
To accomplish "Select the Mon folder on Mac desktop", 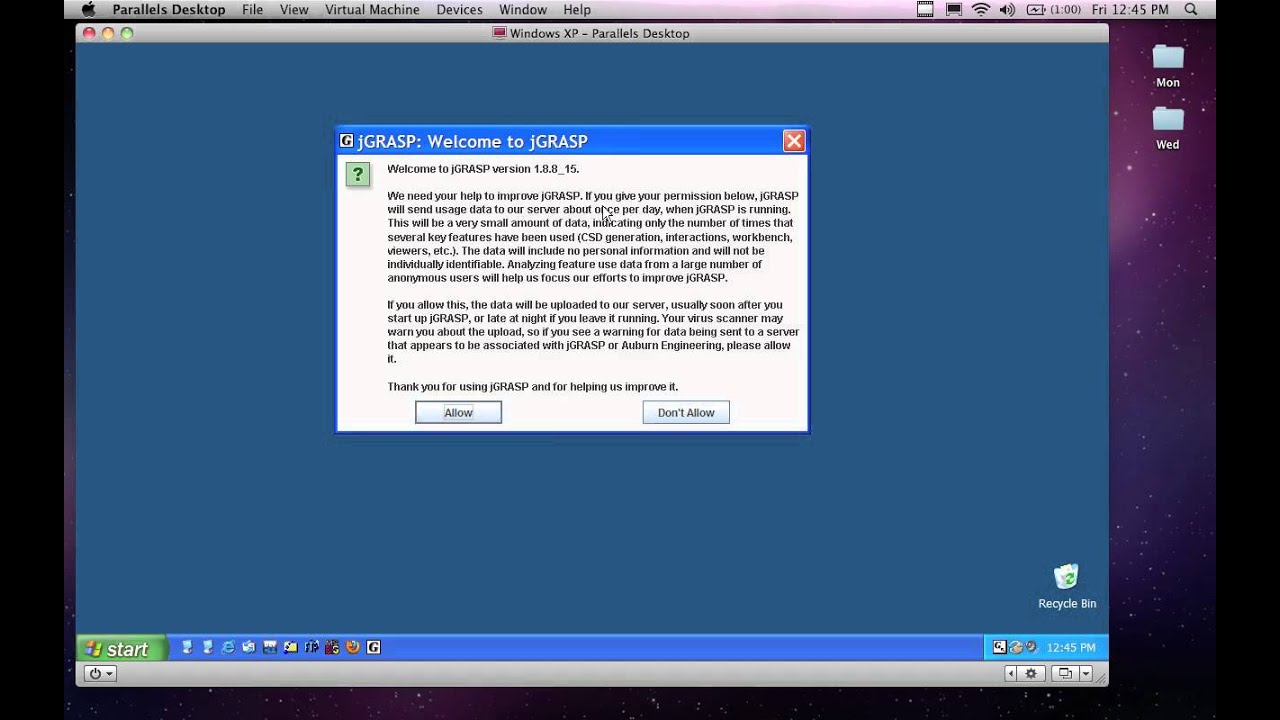I will coord(1168,66).
